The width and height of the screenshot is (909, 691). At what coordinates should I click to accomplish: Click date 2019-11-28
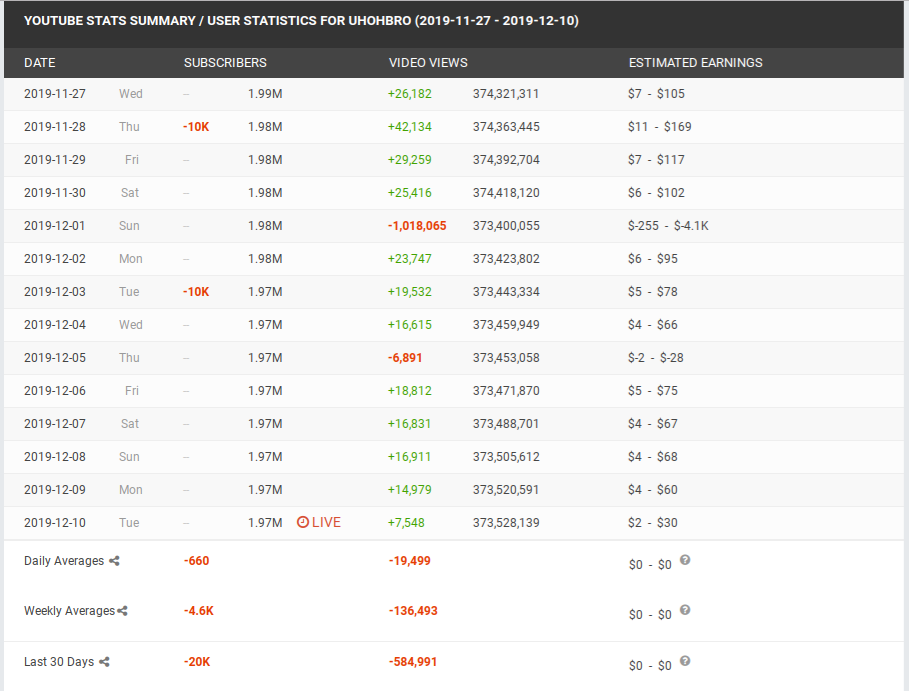pyautogui.click(x=54, y=127)
